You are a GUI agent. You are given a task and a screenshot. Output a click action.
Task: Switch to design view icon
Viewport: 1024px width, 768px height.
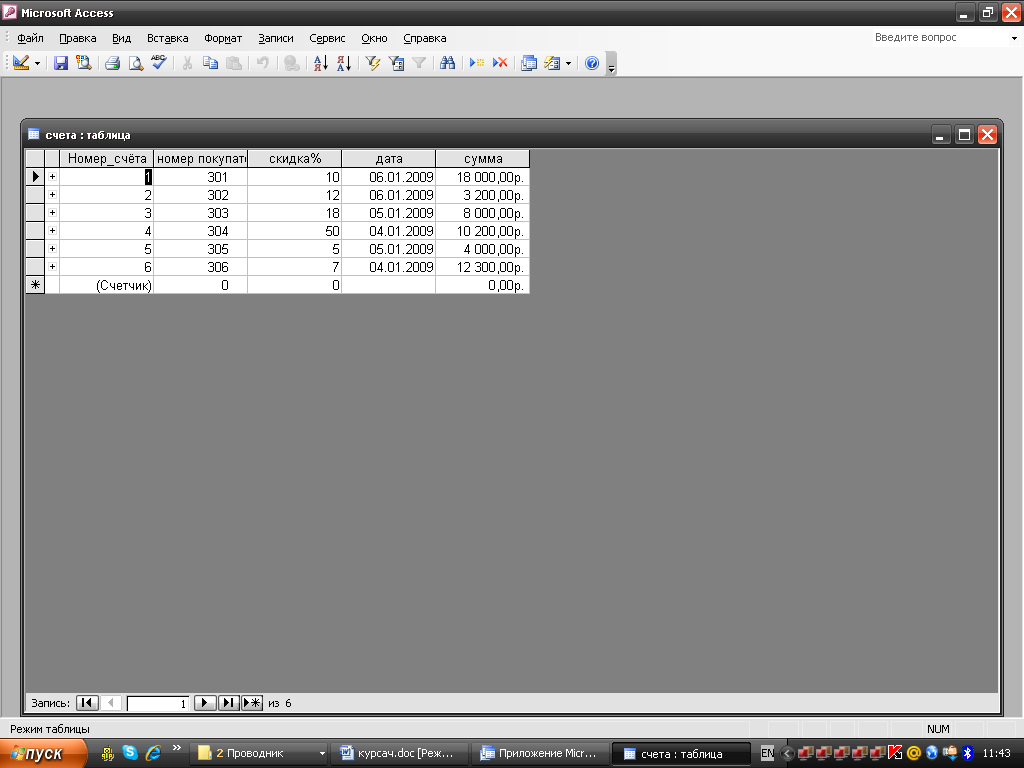pos(21,63)
